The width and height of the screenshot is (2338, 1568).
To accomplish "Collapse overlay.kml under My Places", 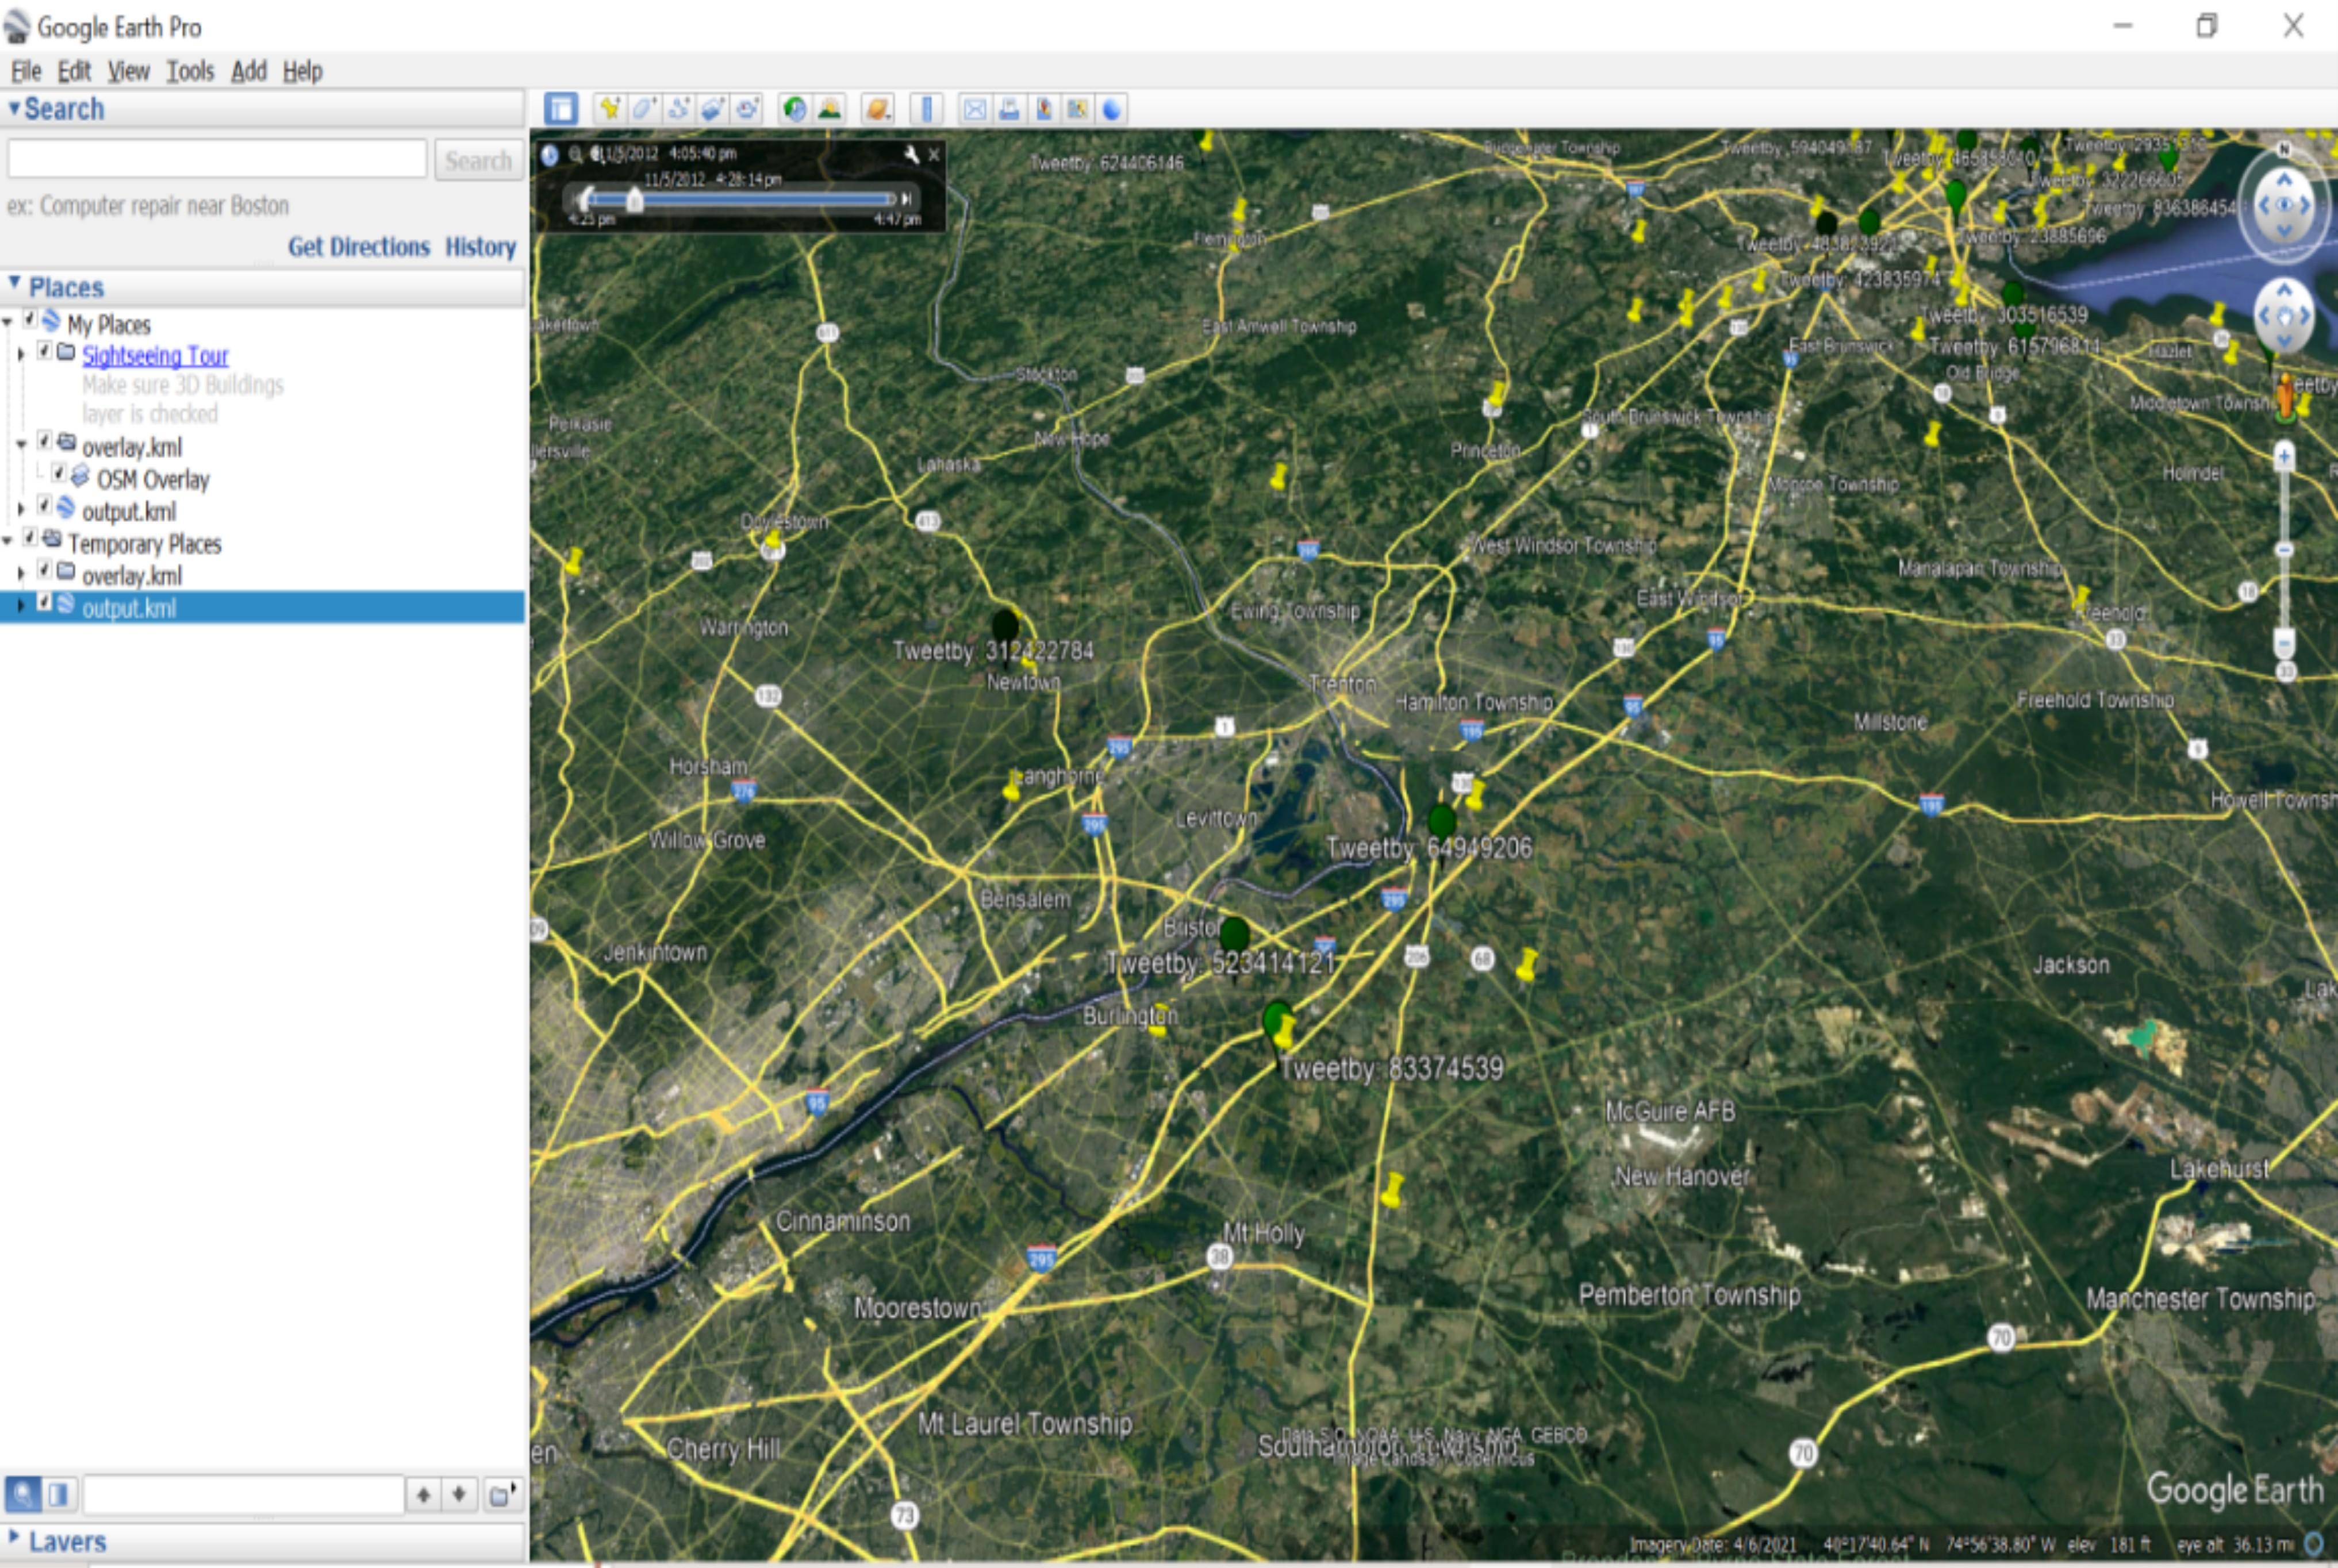I will click(x=21, y=444).
